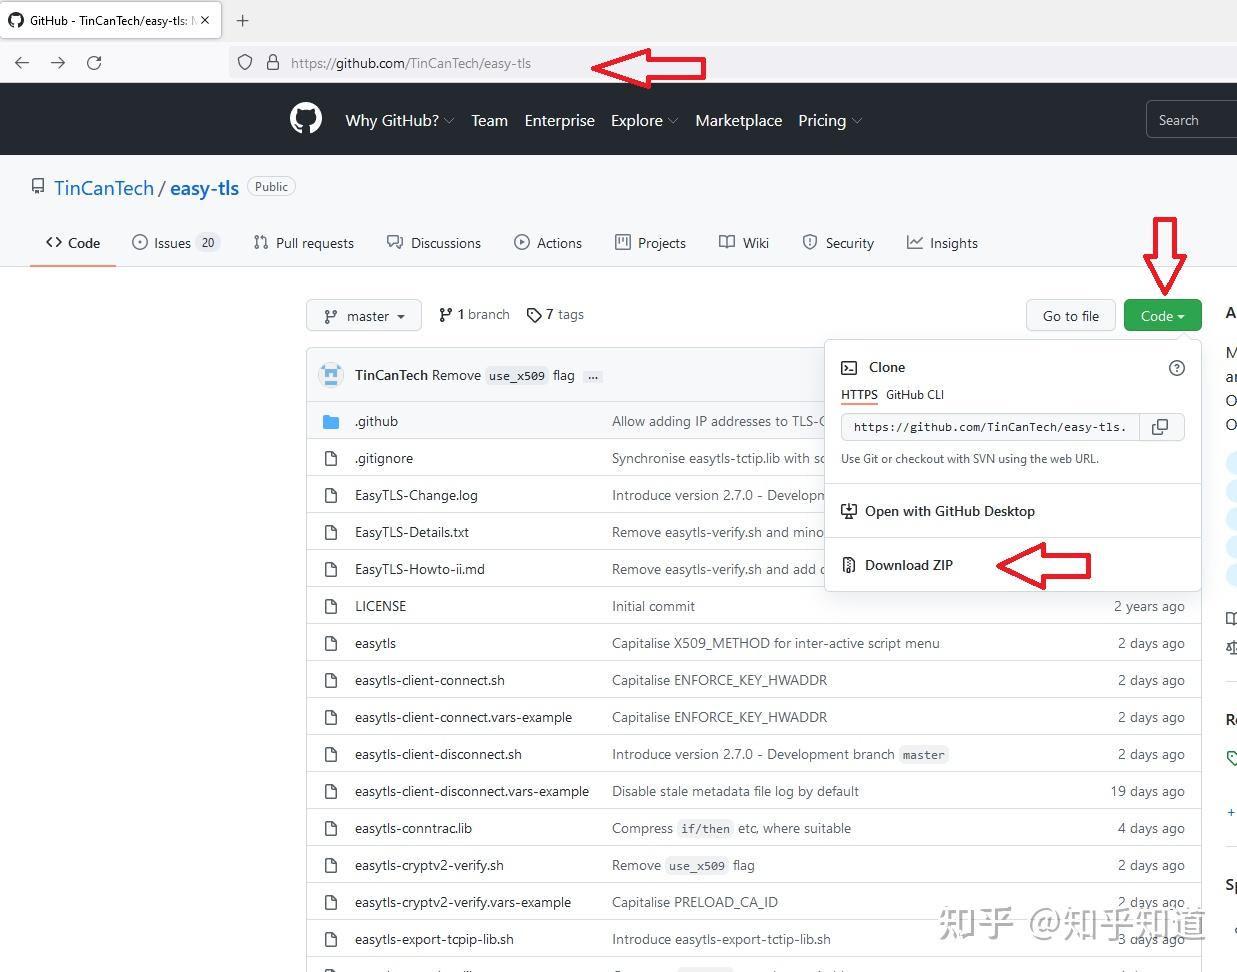This screenshot has height=972, width=1237.
Task: Open the Security tab of the repository
Action: tap(838, 242)
